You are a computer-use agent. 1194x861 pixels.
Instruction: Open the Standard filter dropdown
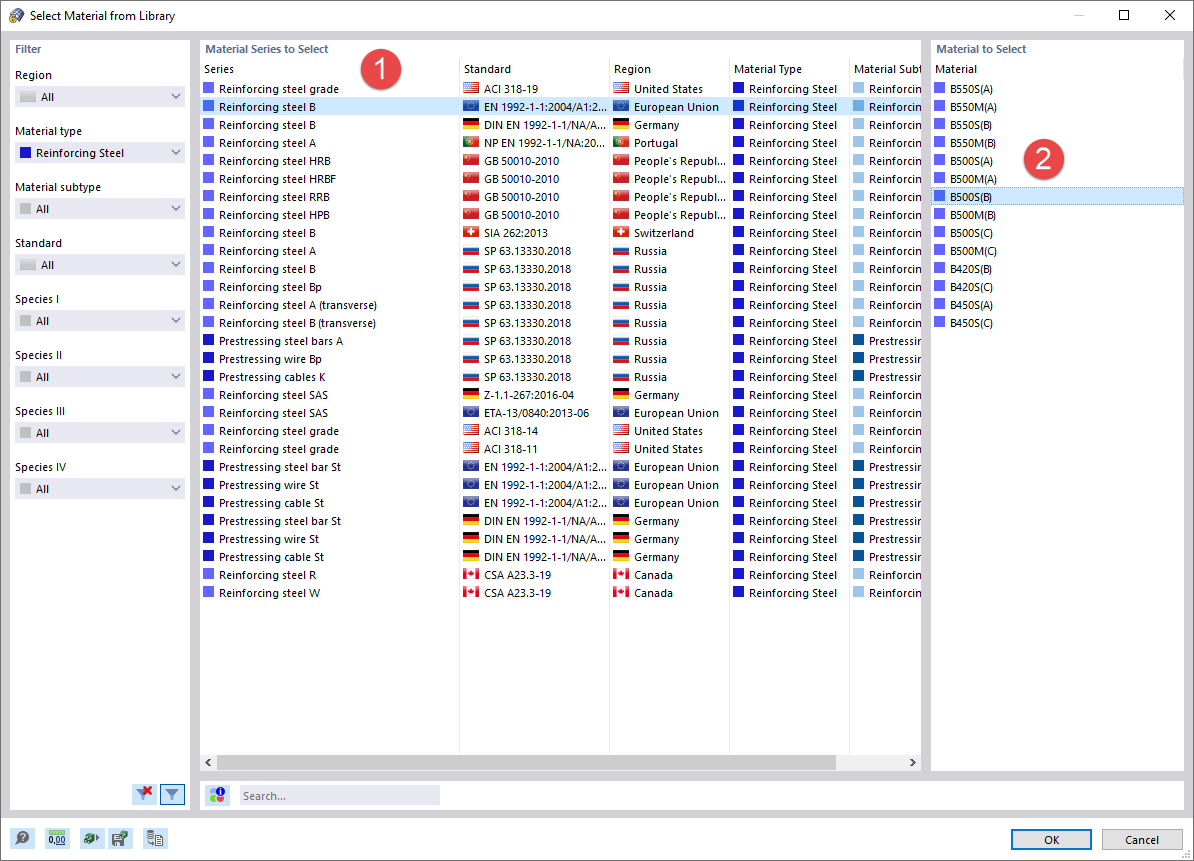(x=100, y=265)
